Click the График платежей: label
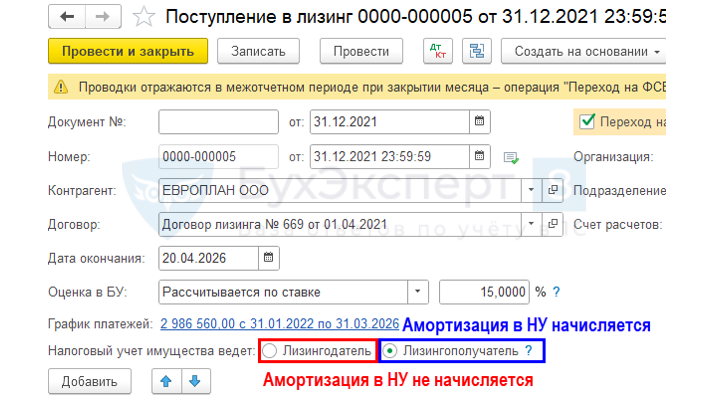 click(100, 324)
